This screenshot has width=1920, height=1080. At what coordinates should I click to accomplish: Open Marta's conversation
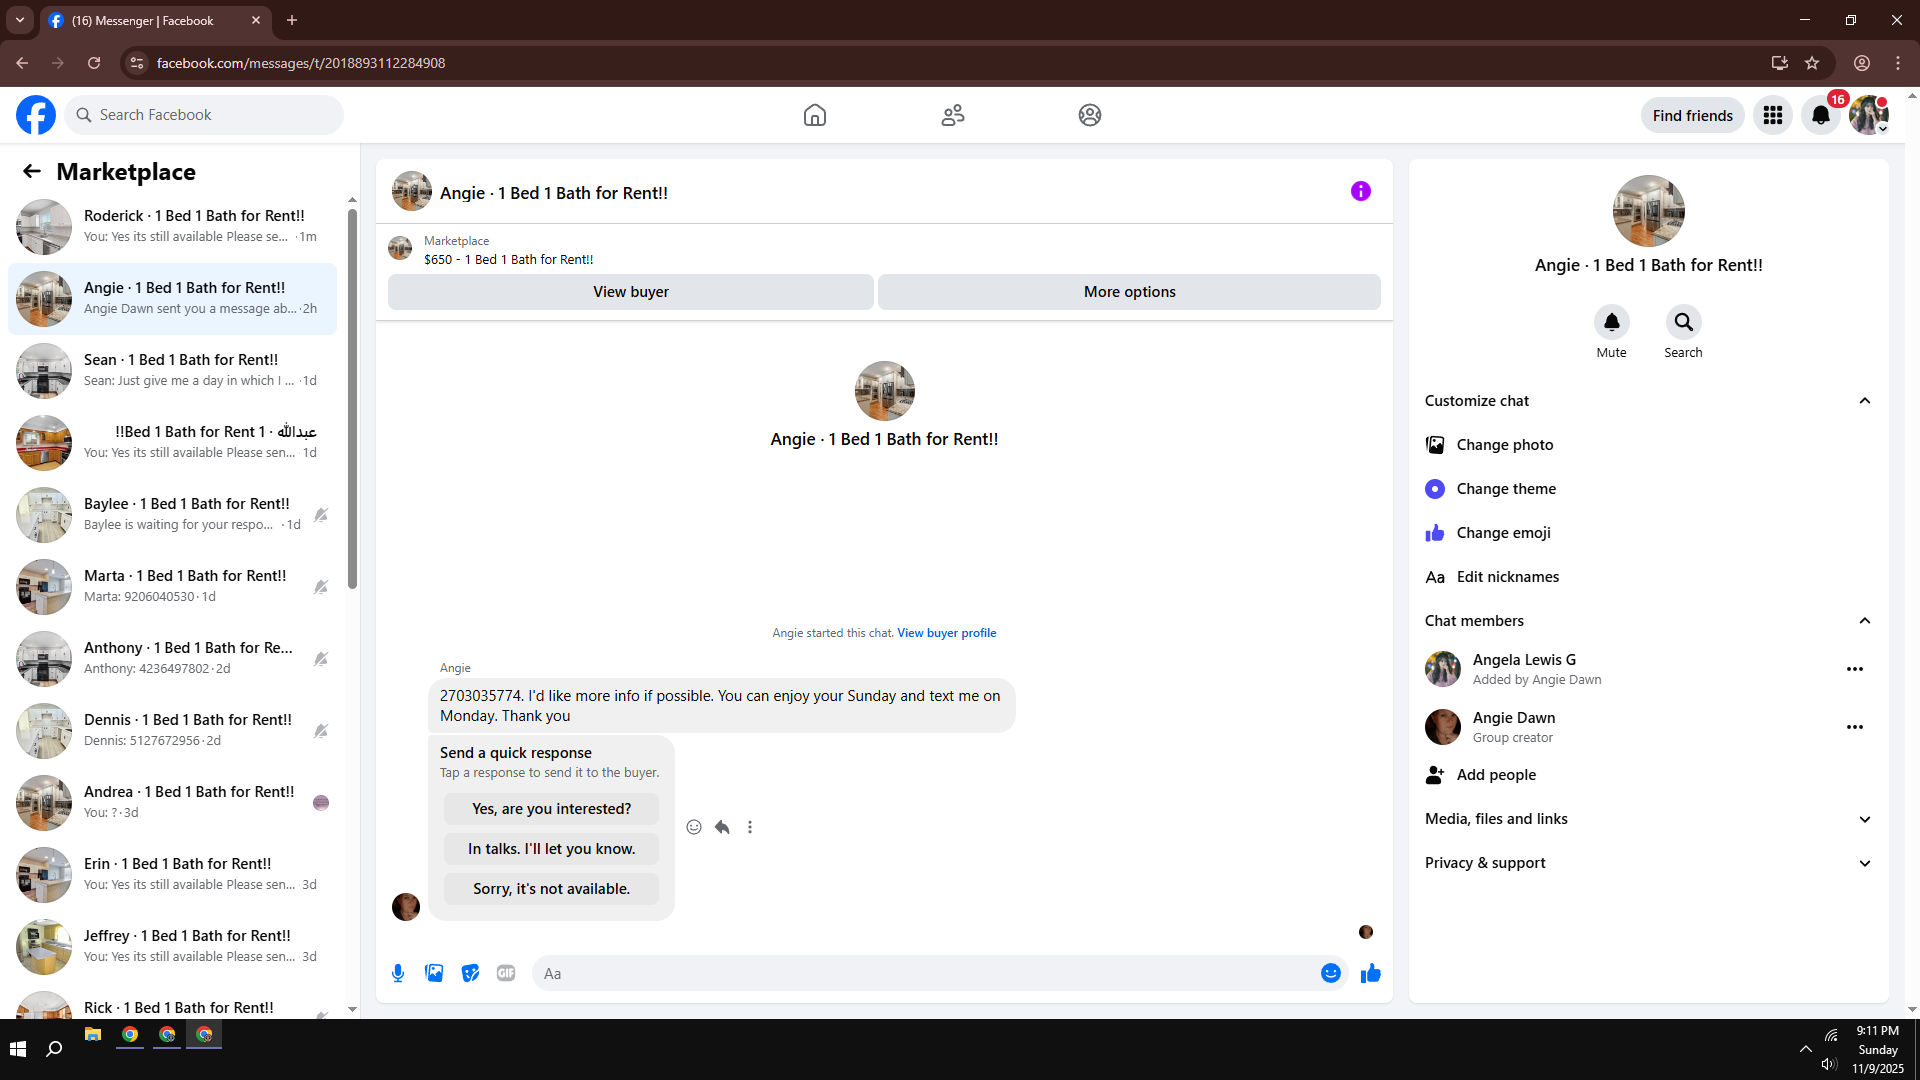172,587
